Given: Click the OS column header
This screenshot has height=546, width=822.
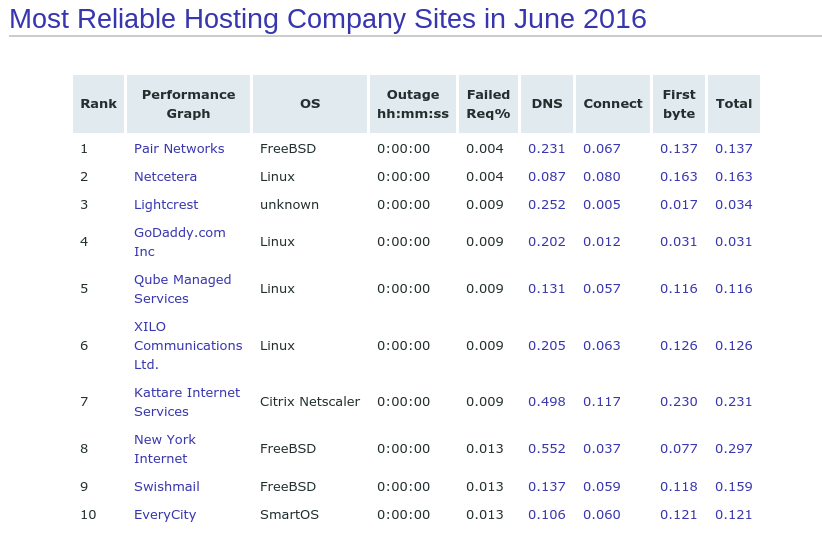Looking at the screenshot, I should [x=310, y=104].
